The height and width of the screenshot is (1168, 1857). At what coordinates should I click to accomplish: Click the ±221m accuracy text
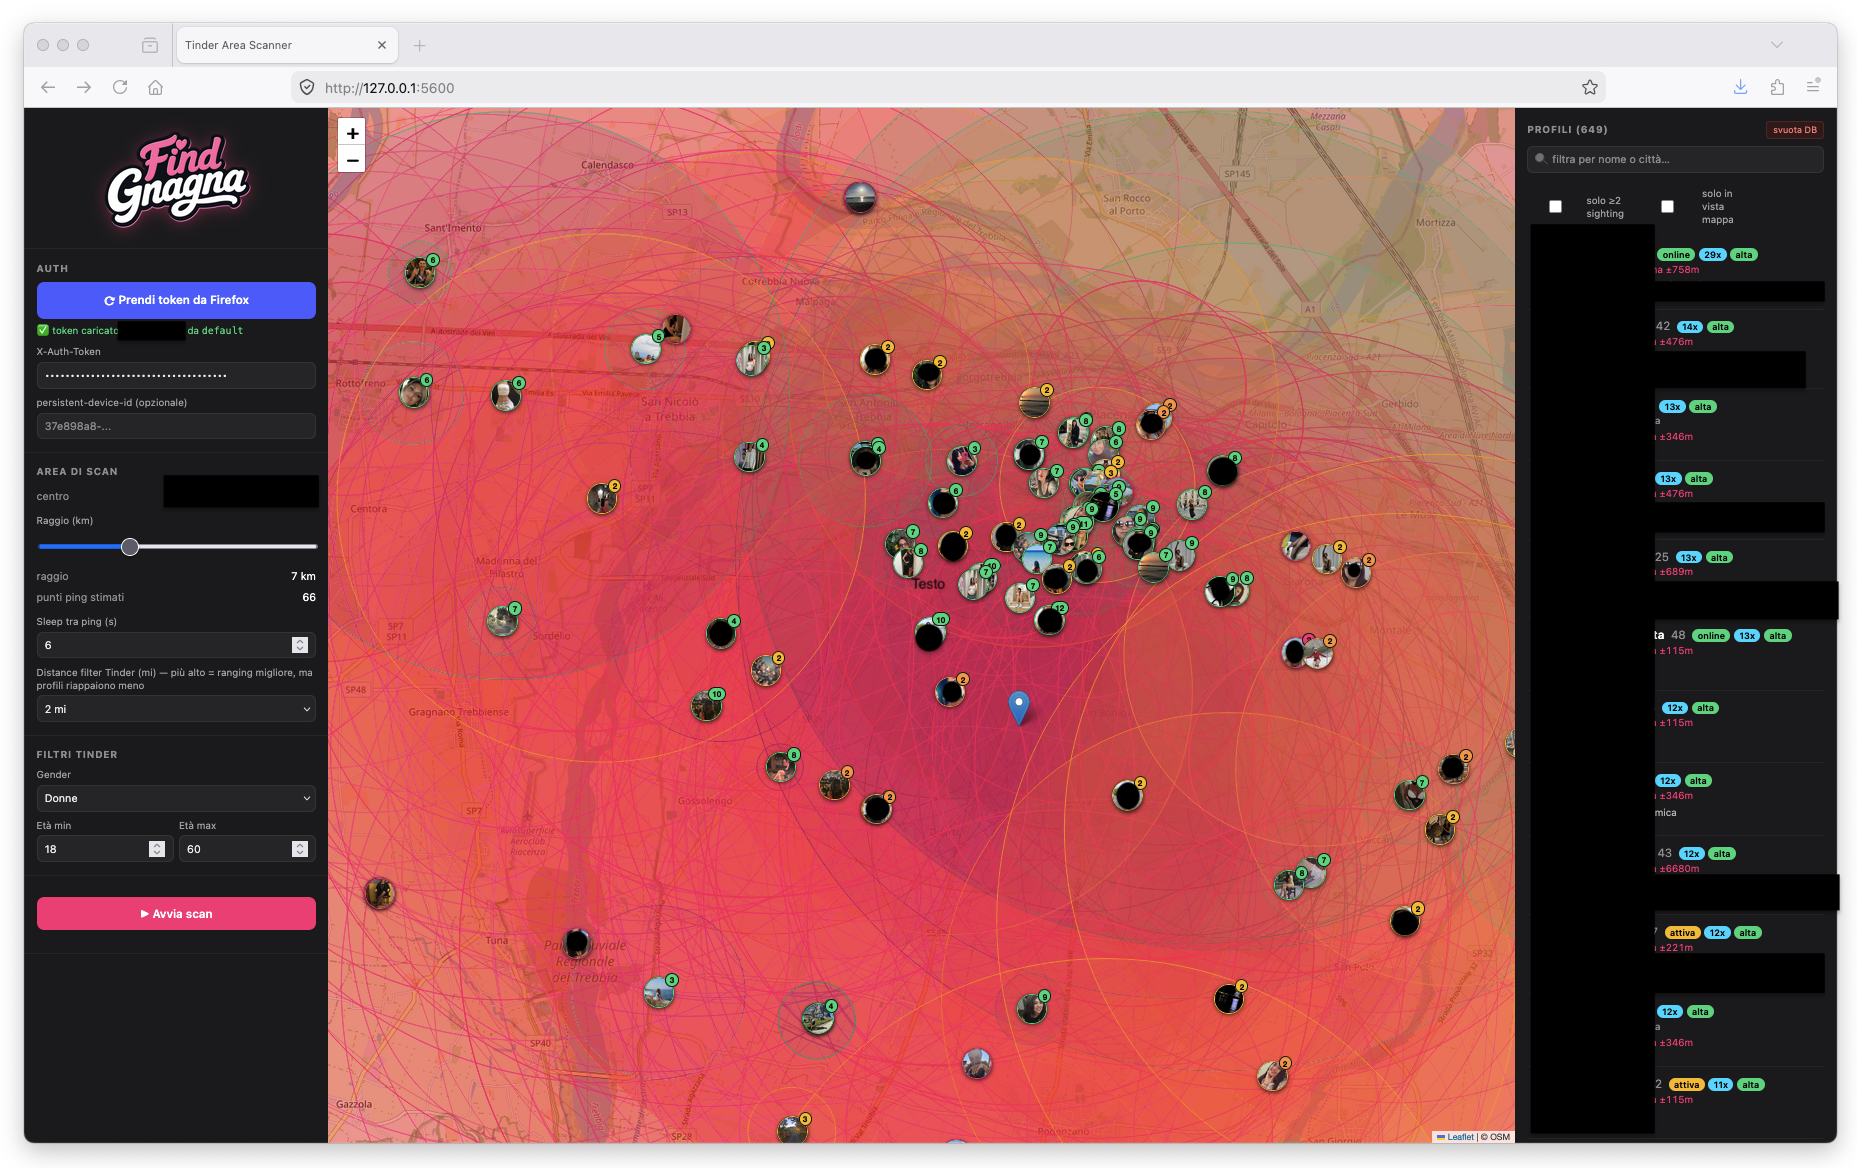click(1676, 948)
